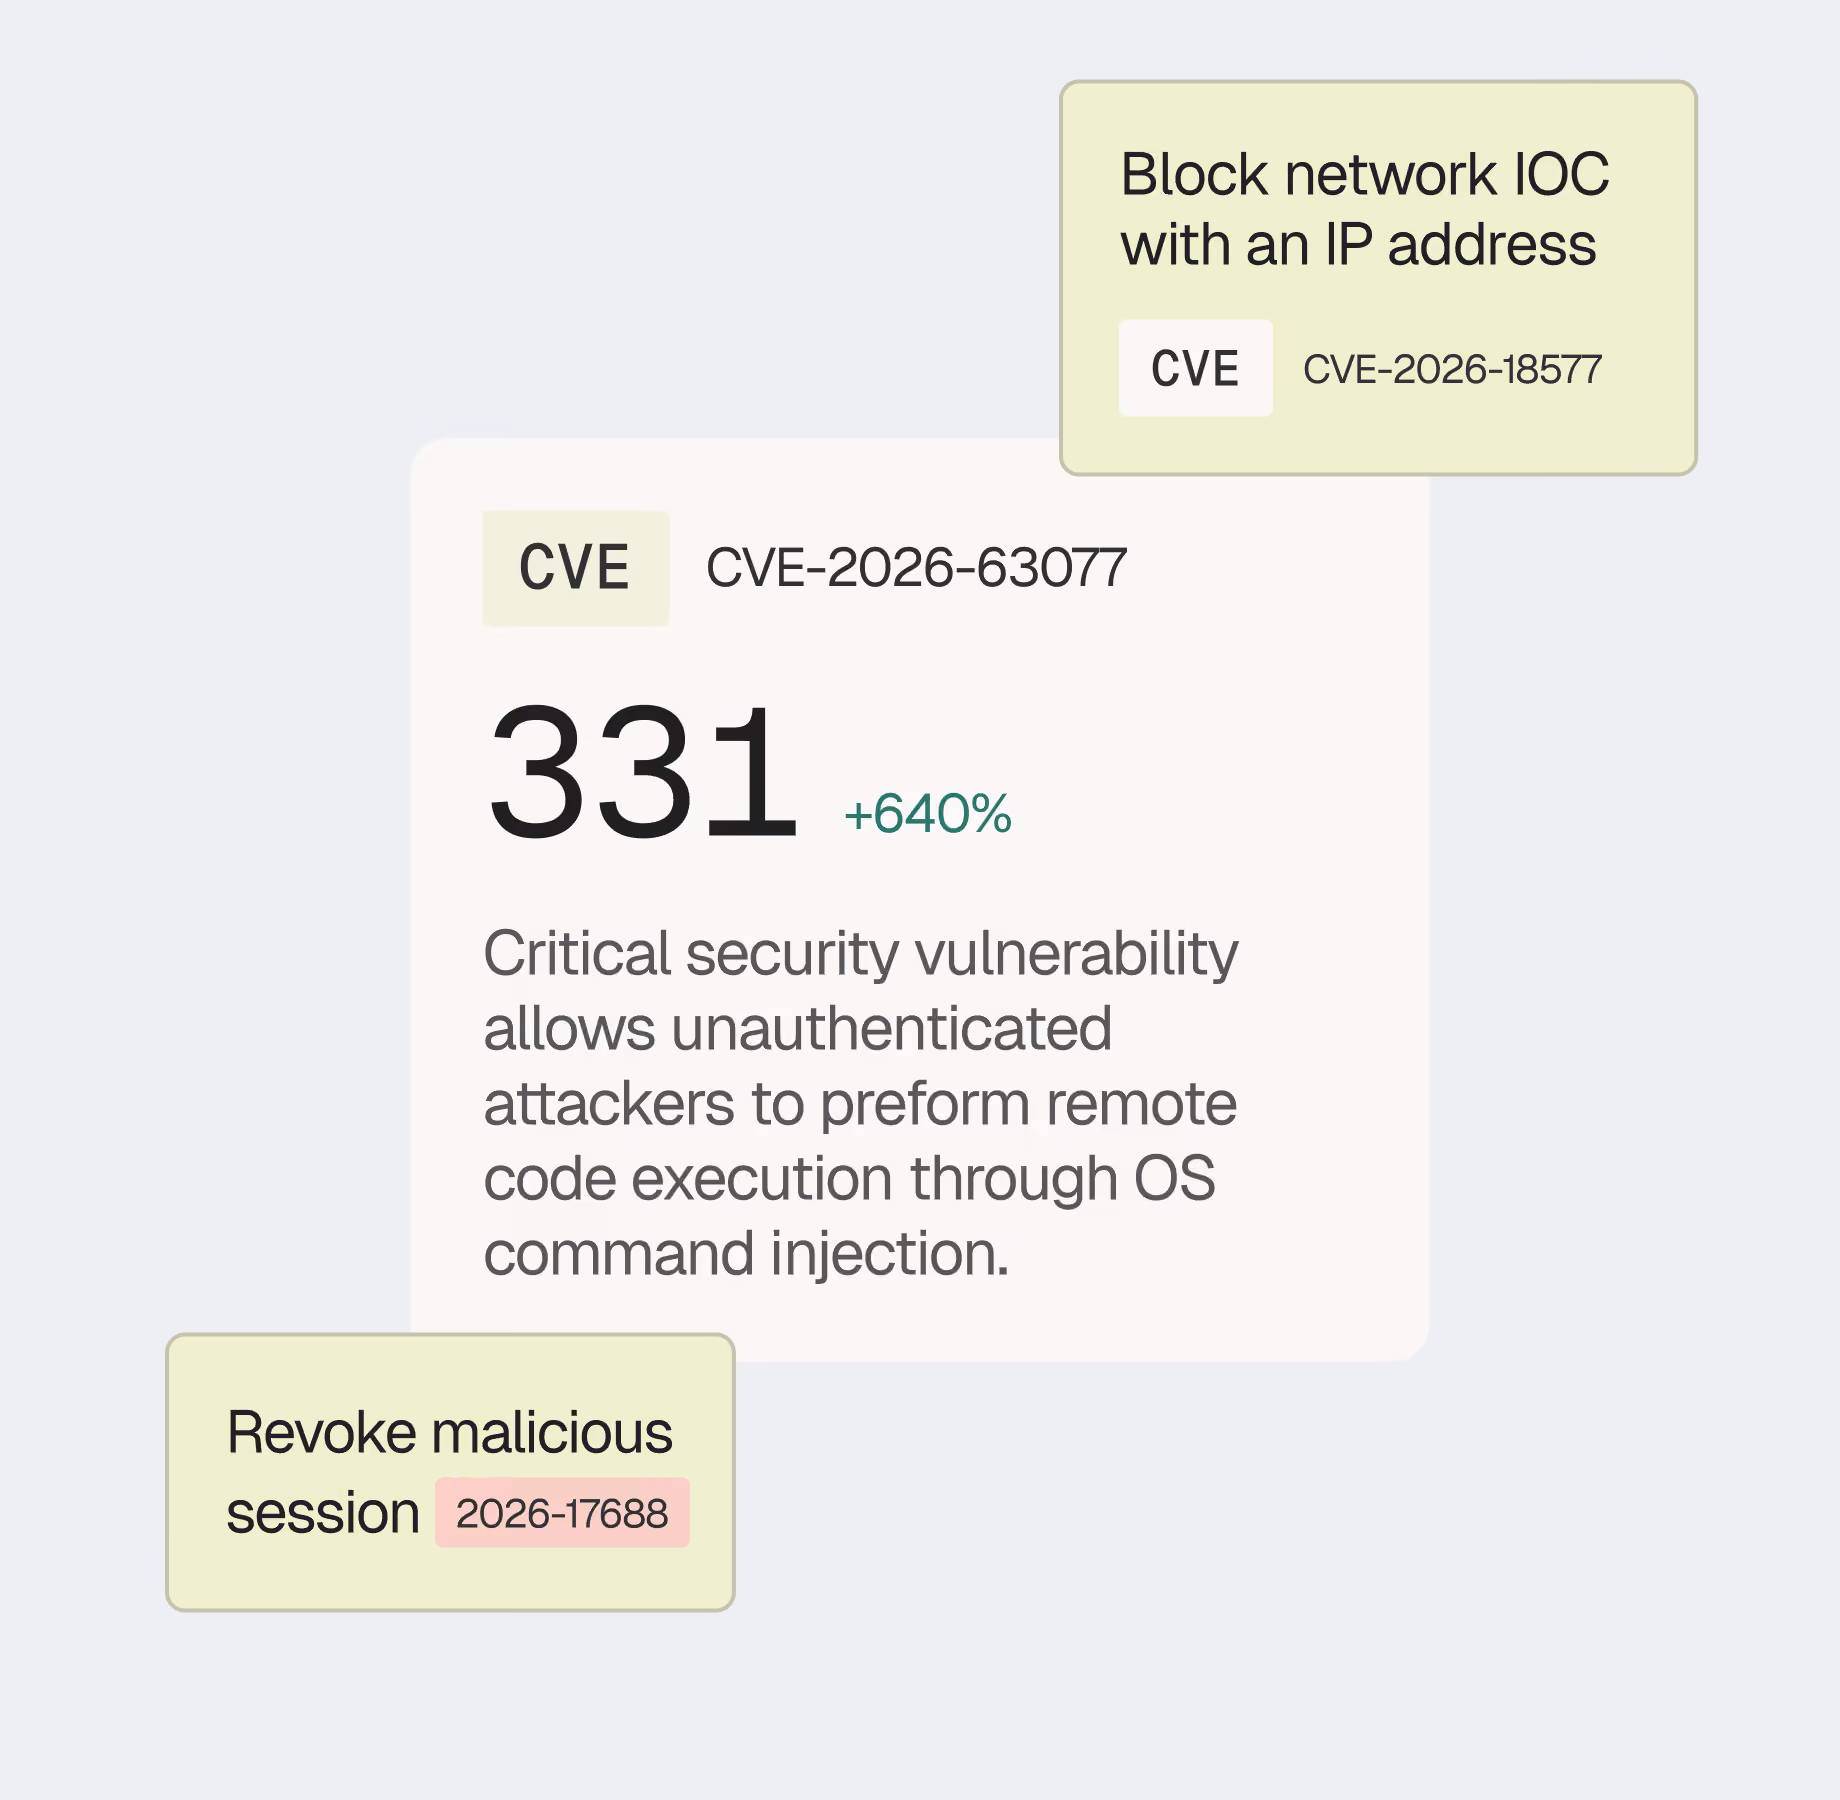Screen dimensions: 1840x1800
Task: Click the 'IOC' text in top card
Action: (x=1561, y=175)
